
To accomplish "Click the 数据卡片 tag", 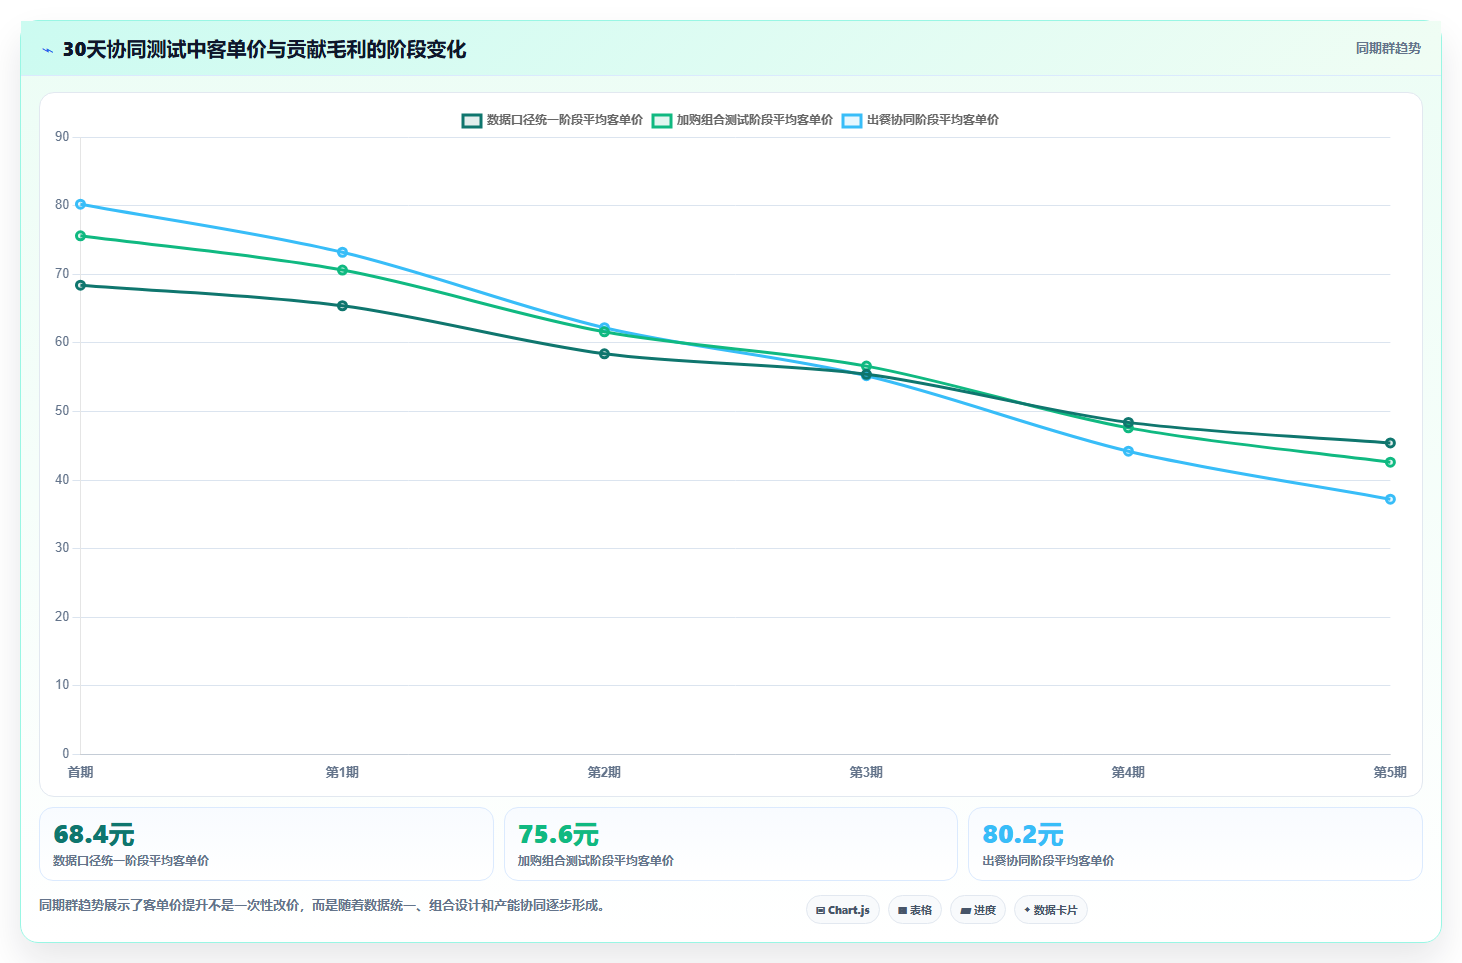I will pos(1051,910).
